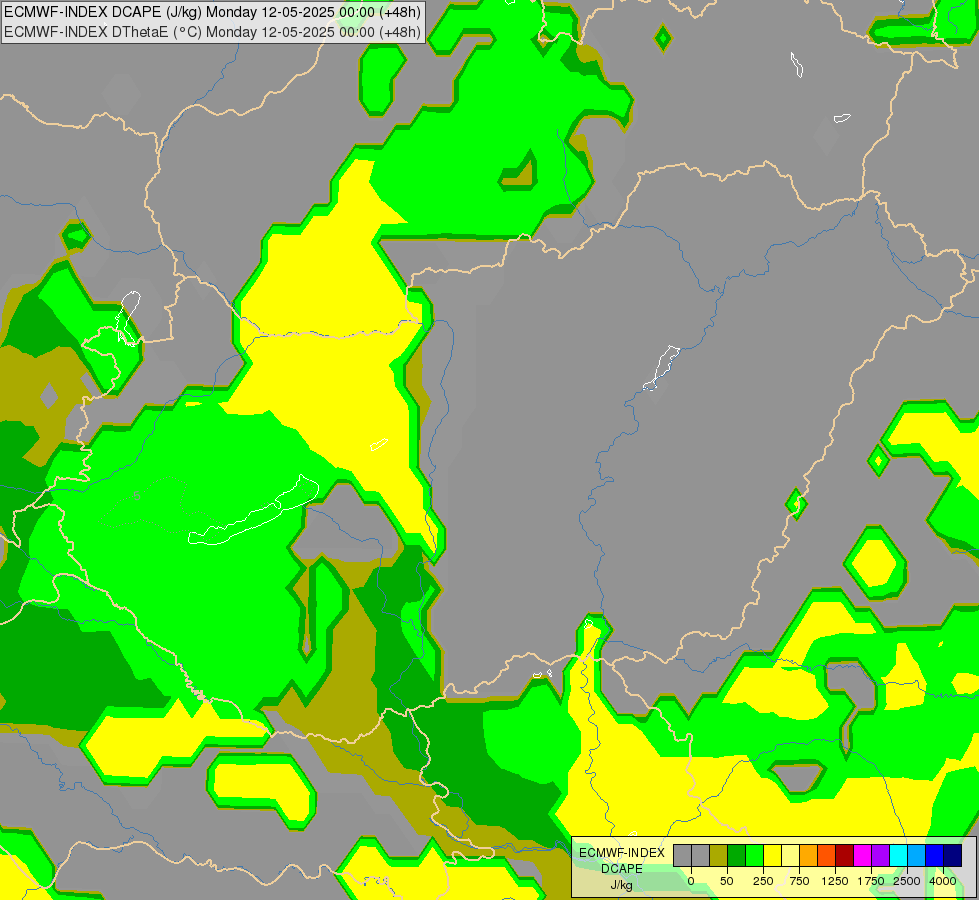
Task: Click the legend value 4000
Action: (943, 881)
